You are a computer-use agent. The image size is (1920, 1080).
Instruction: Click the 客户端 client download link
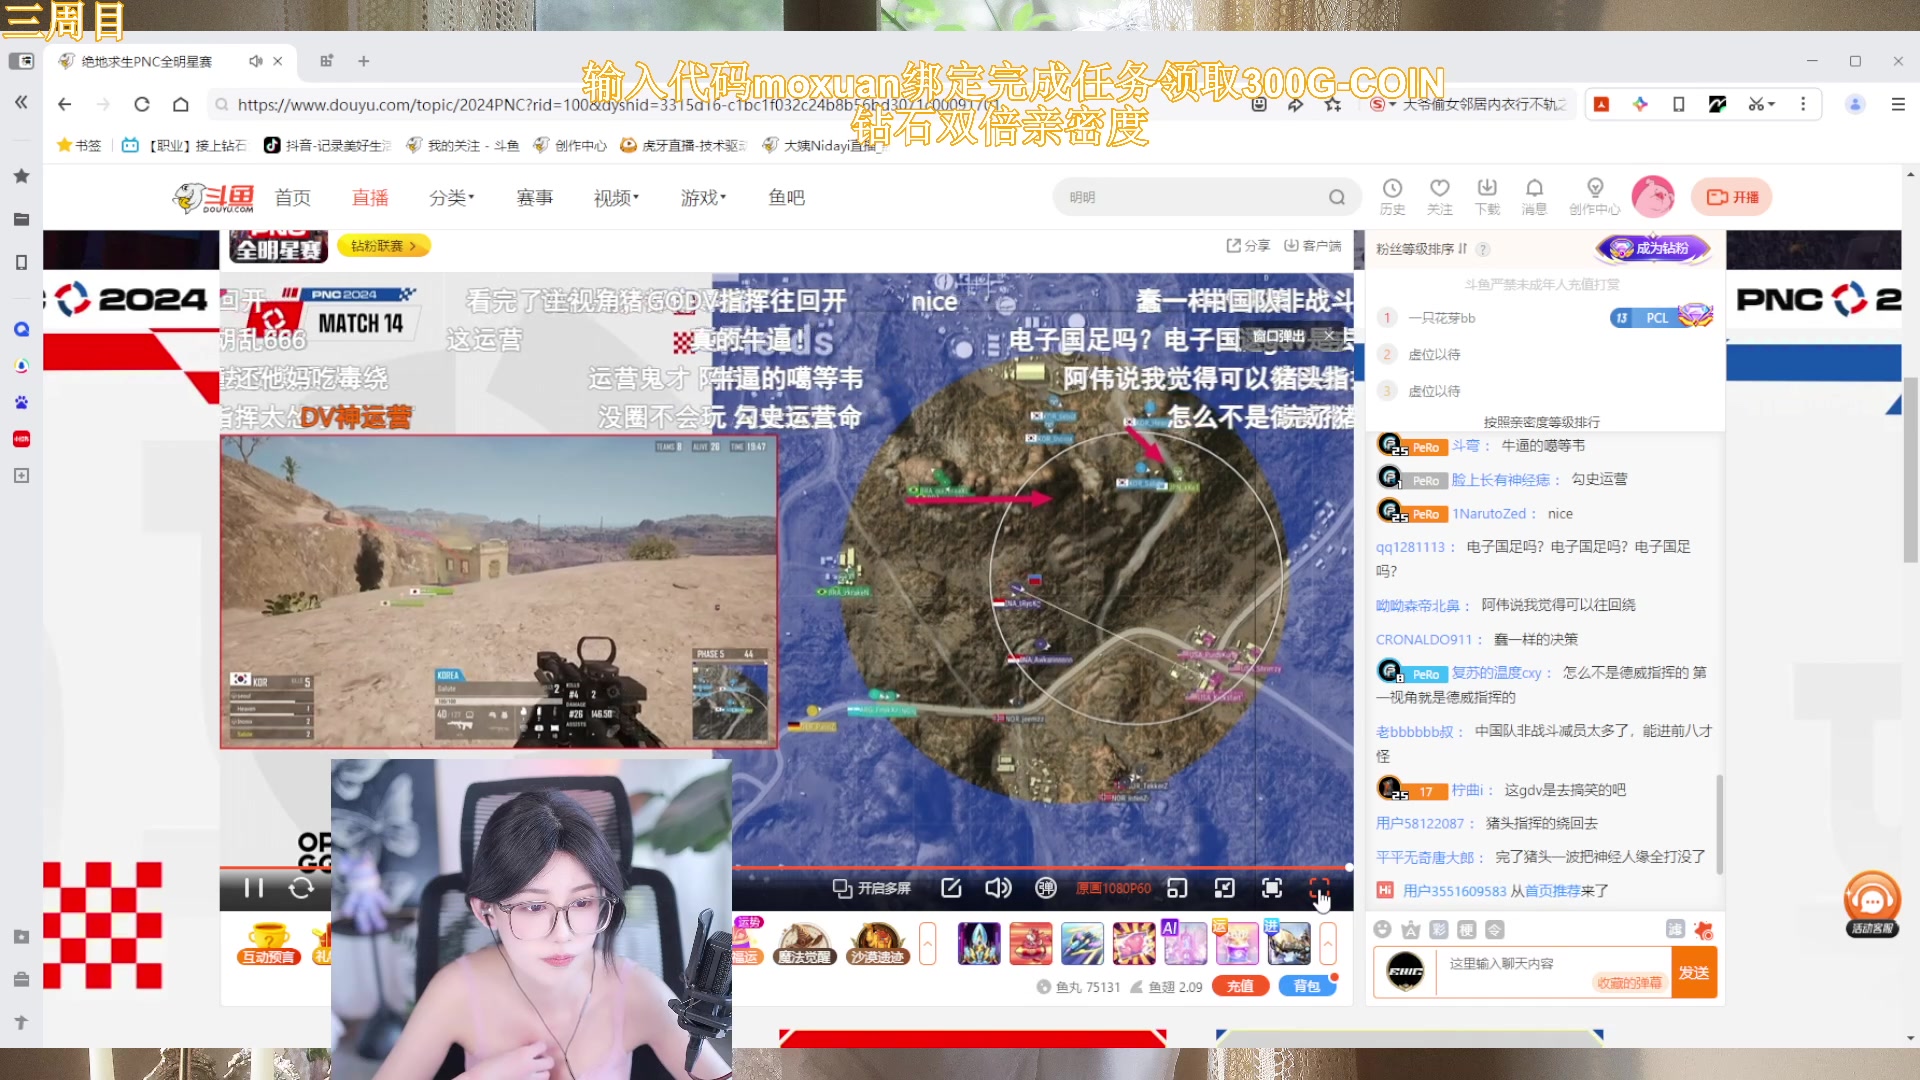pos(1313,245)
